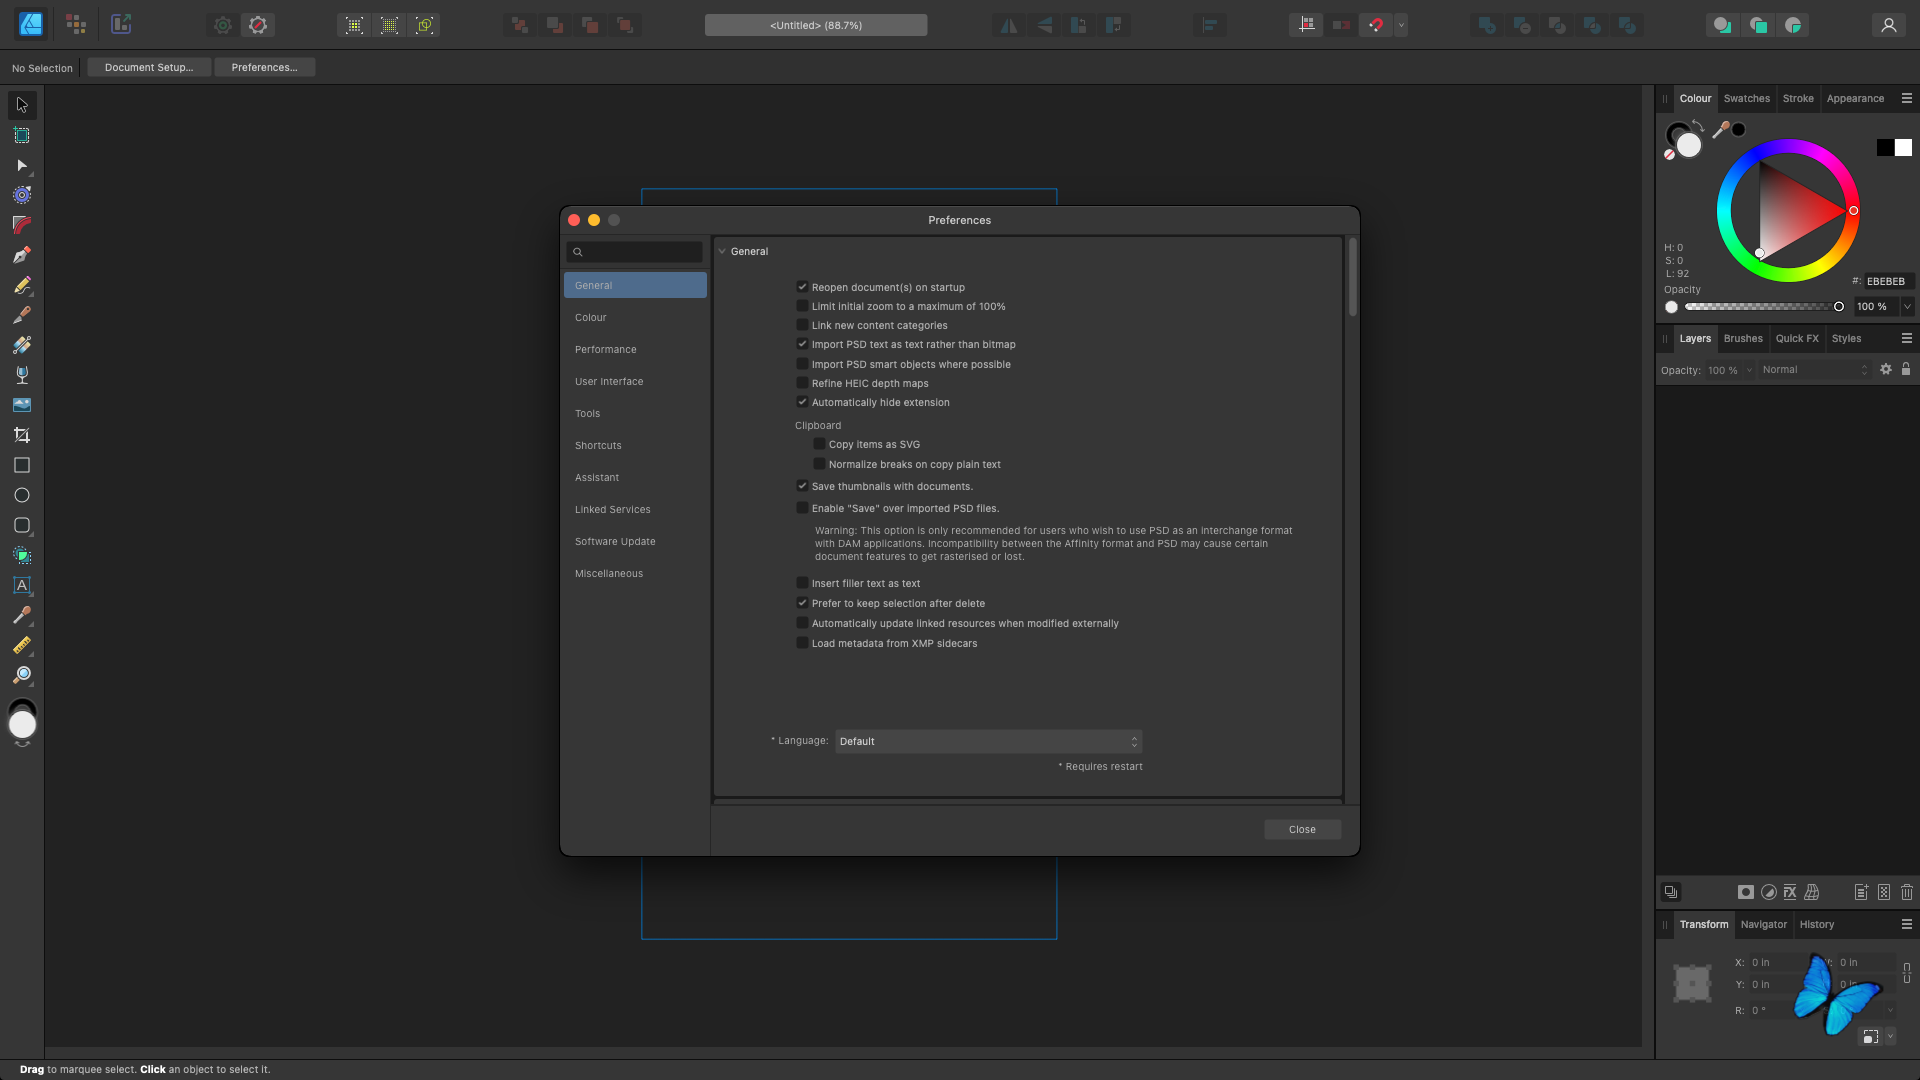Open the snapping options dropdown arrow
1920x1080 pixels.
(x=1401, y=25)
